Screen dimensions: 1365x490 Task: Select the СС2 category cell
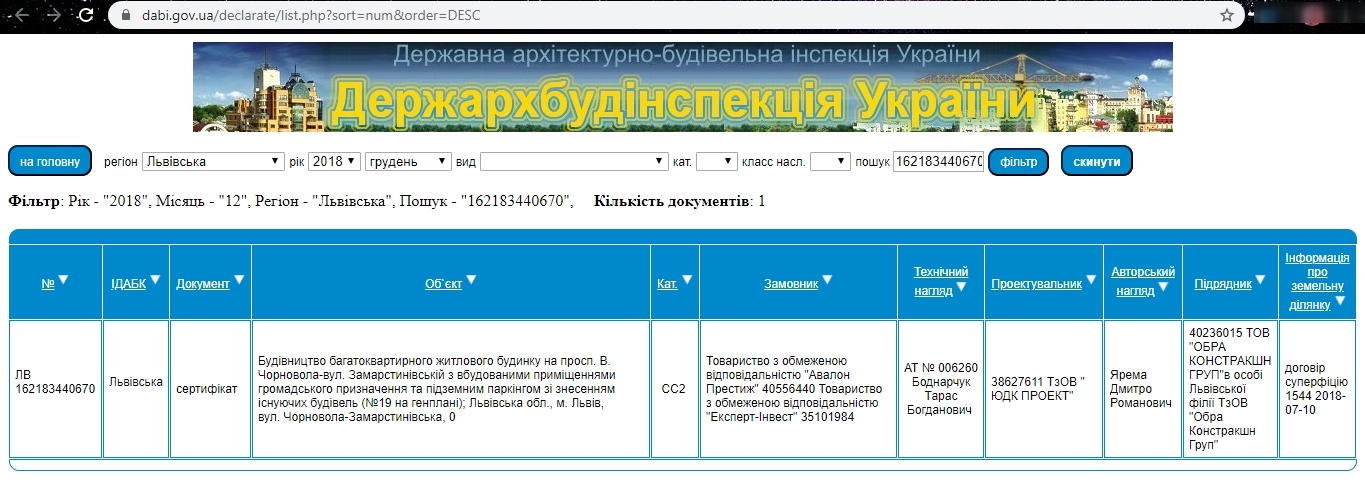675,389
